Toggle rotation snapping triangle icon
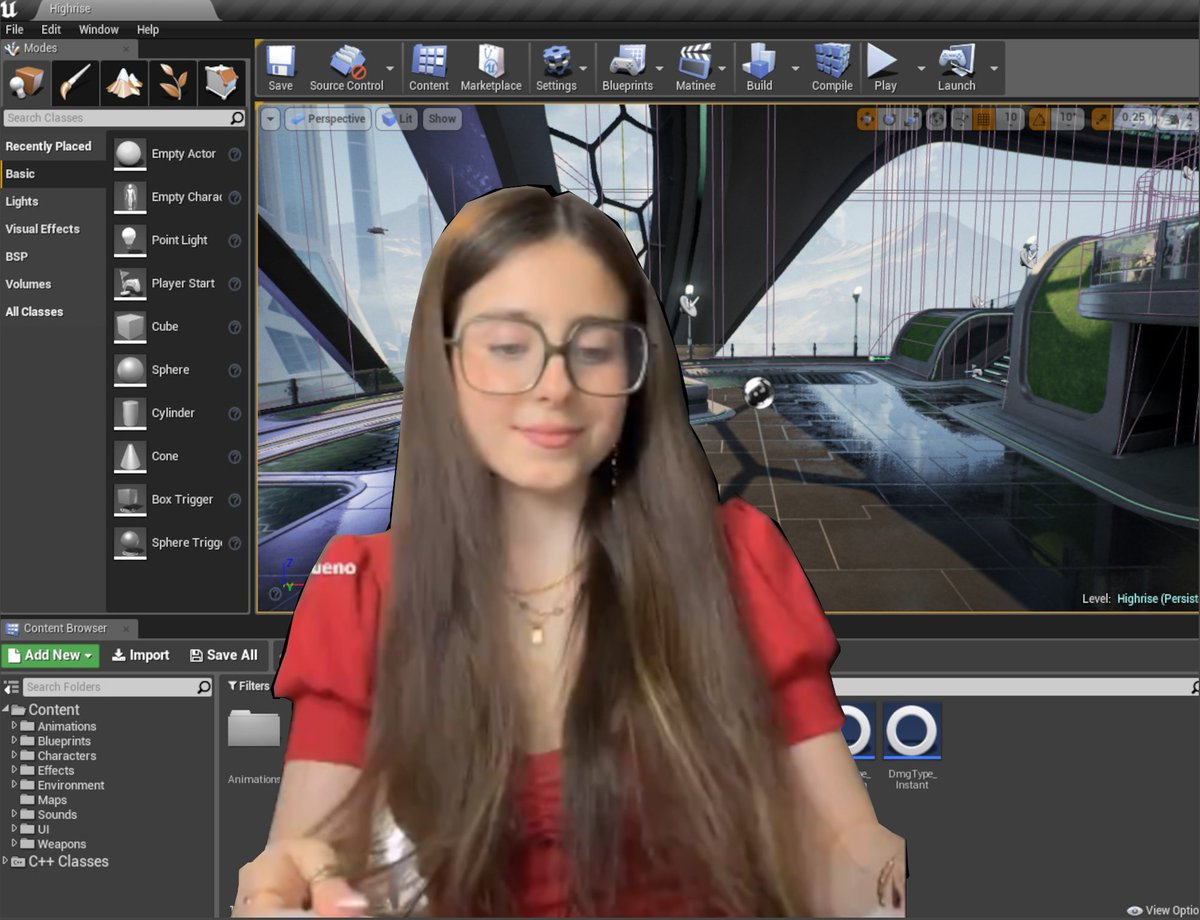This screenshot has height=920, width=1200. 1040,119
